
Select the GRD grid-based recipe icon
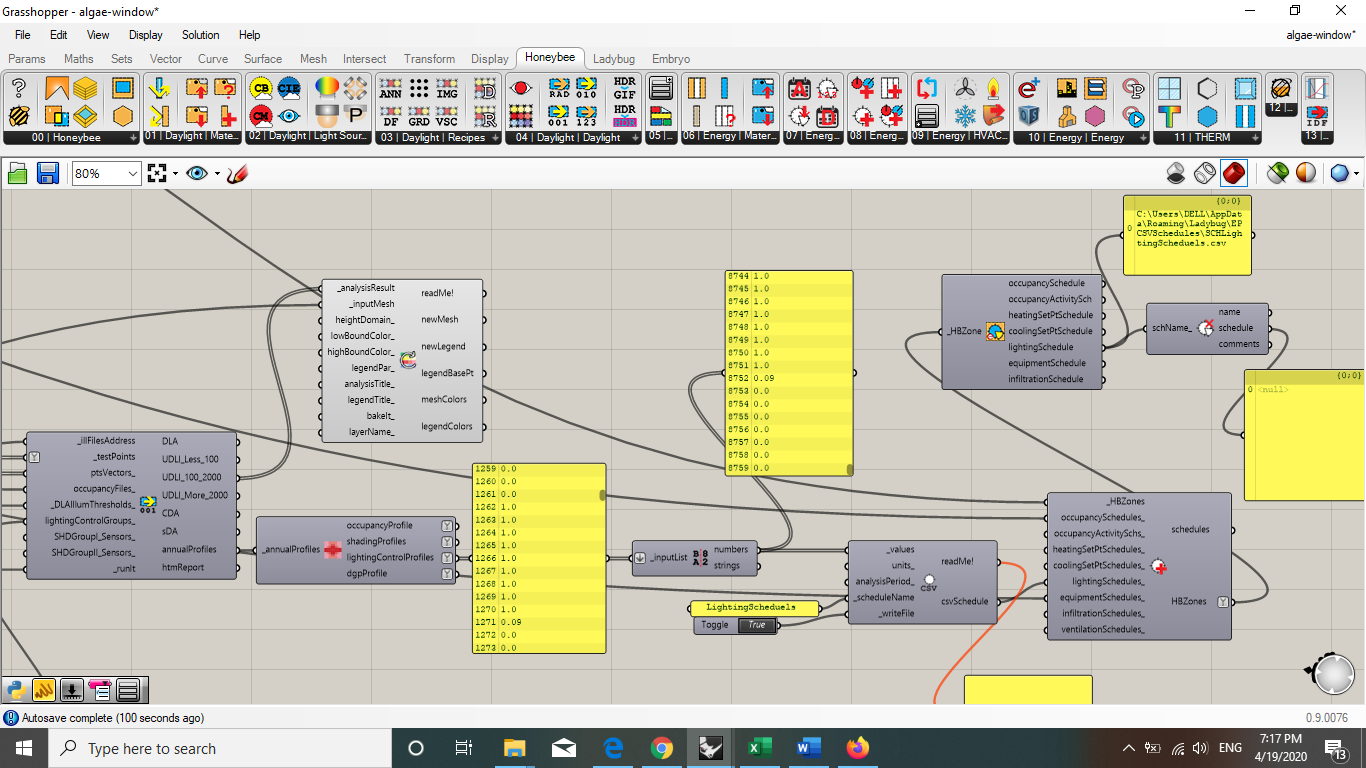[419, 115]
